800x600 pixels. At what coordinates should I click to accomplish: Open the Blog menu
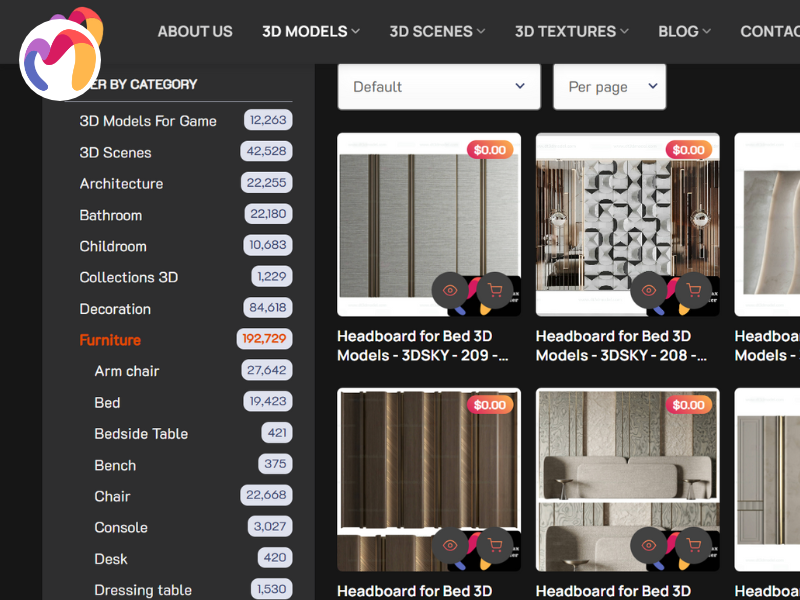(684, 31)
